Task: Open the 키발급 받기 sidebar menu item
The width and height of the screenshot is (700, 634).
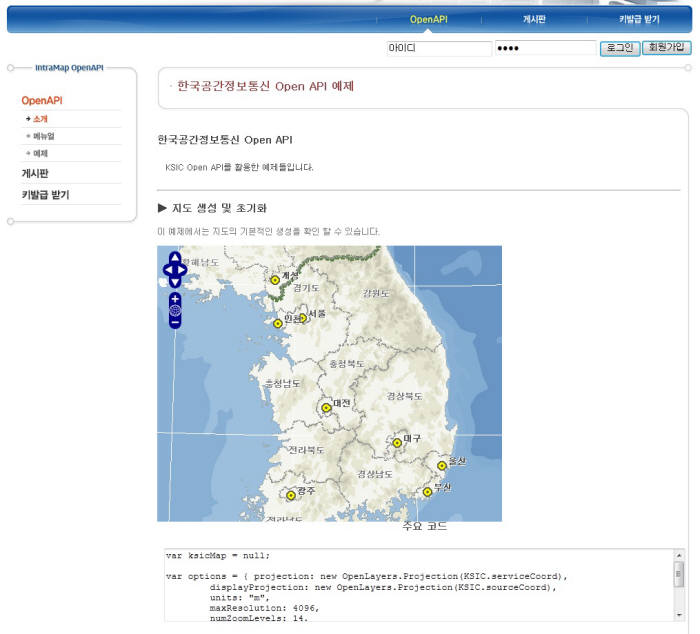Action: pos(46,195)
